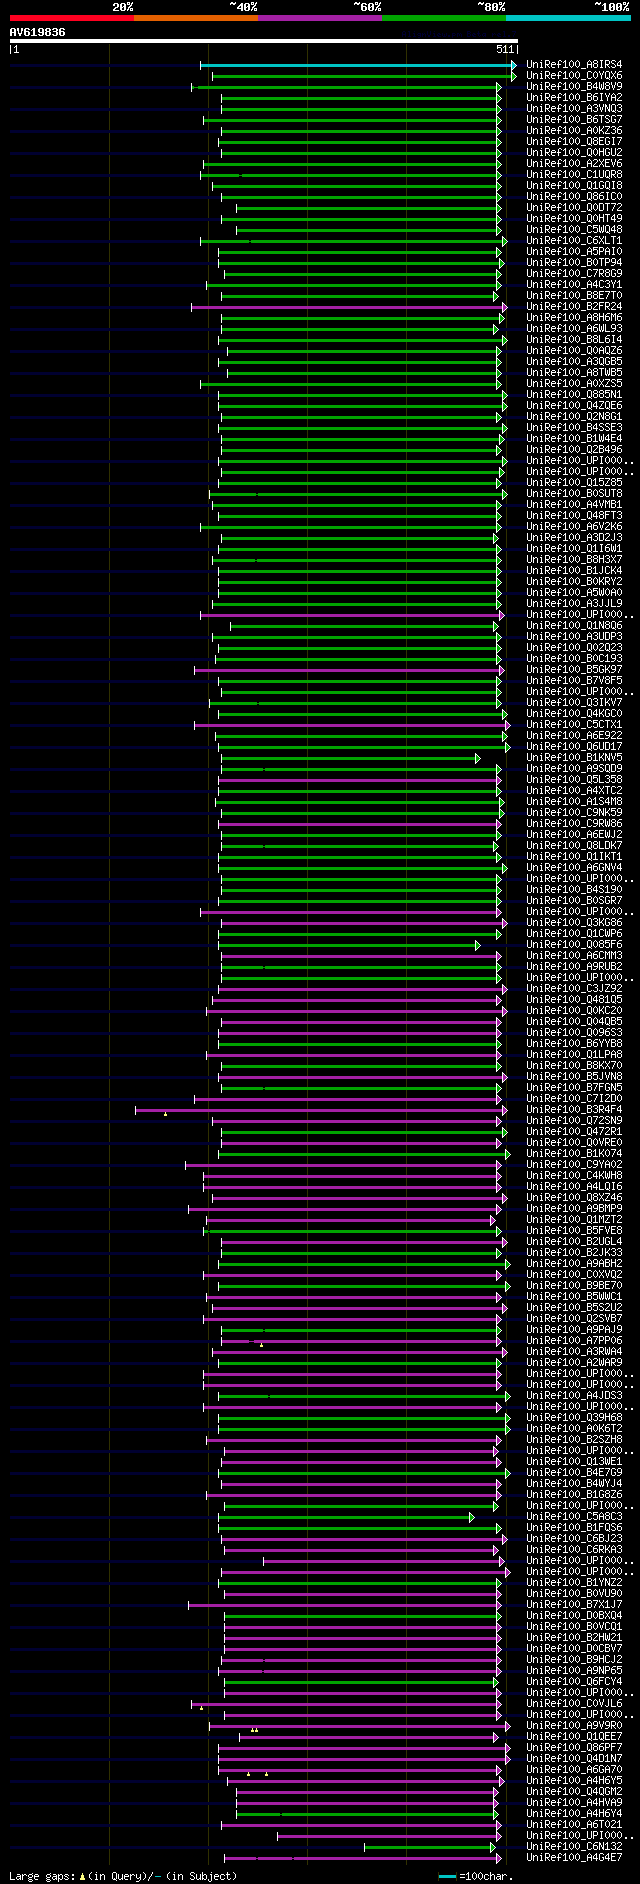Click hit label UniRef100_B9BE70
This screenshot has width=640, height=1884.
(574, 1286)
